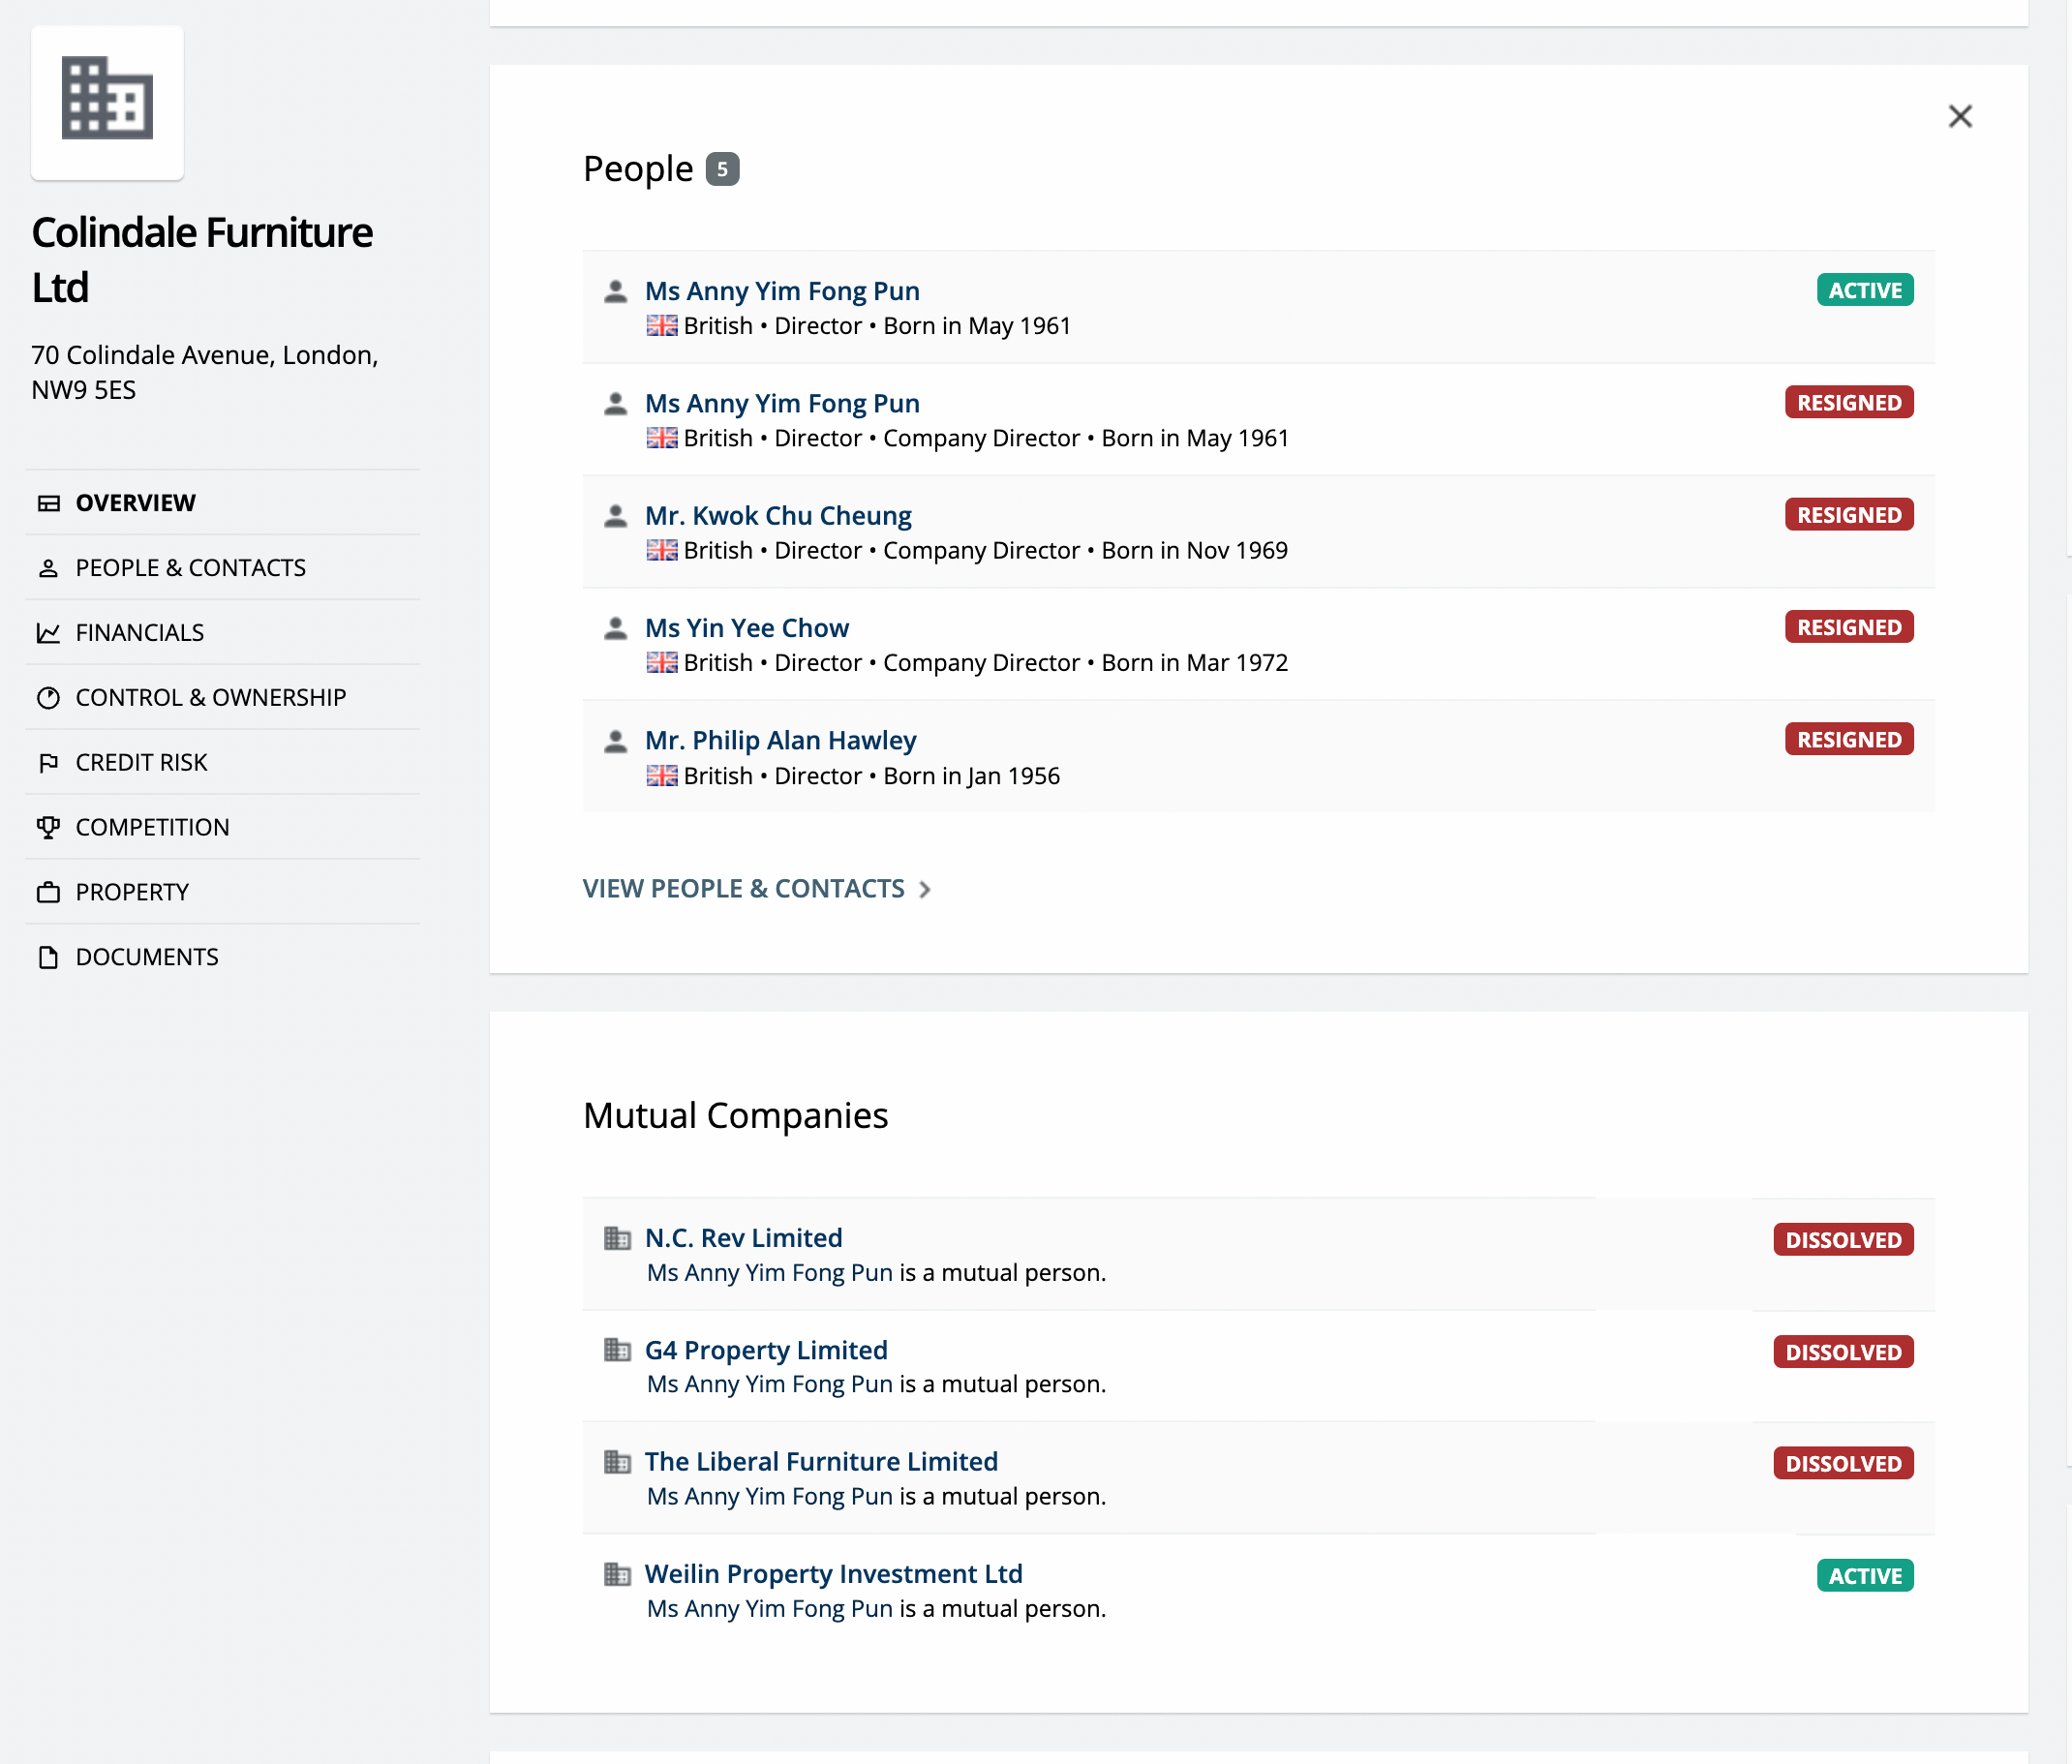Open The Liberal Furniture Limited company
2072x1764 pixels.
click(821, 1462)
